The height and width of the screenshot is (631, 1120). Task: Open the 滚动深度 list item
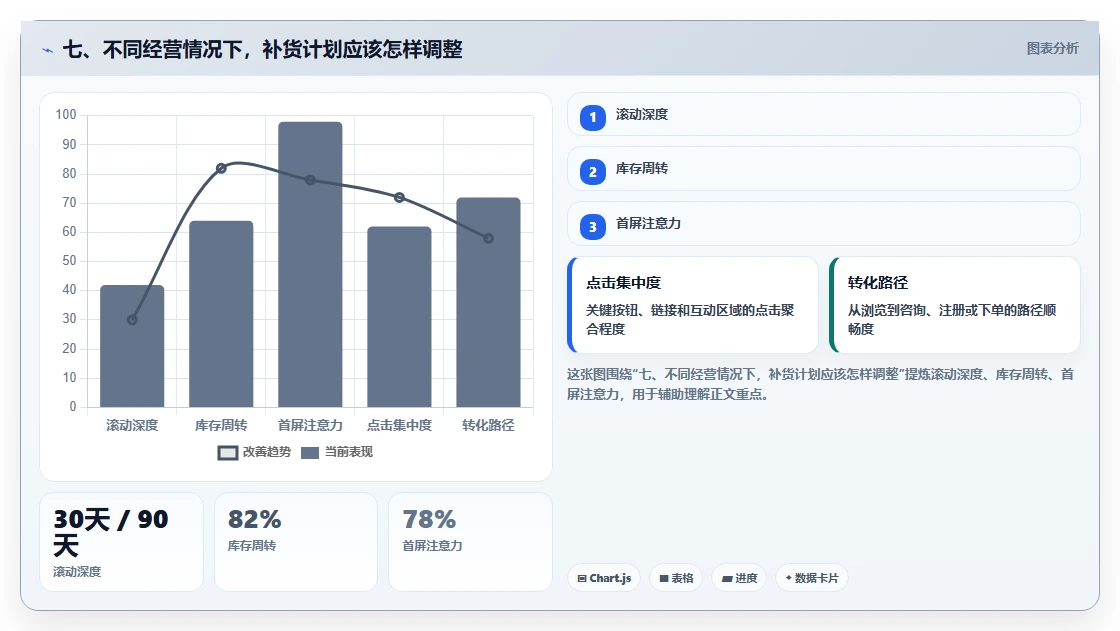pyautogui.click(x=823, y=114)
